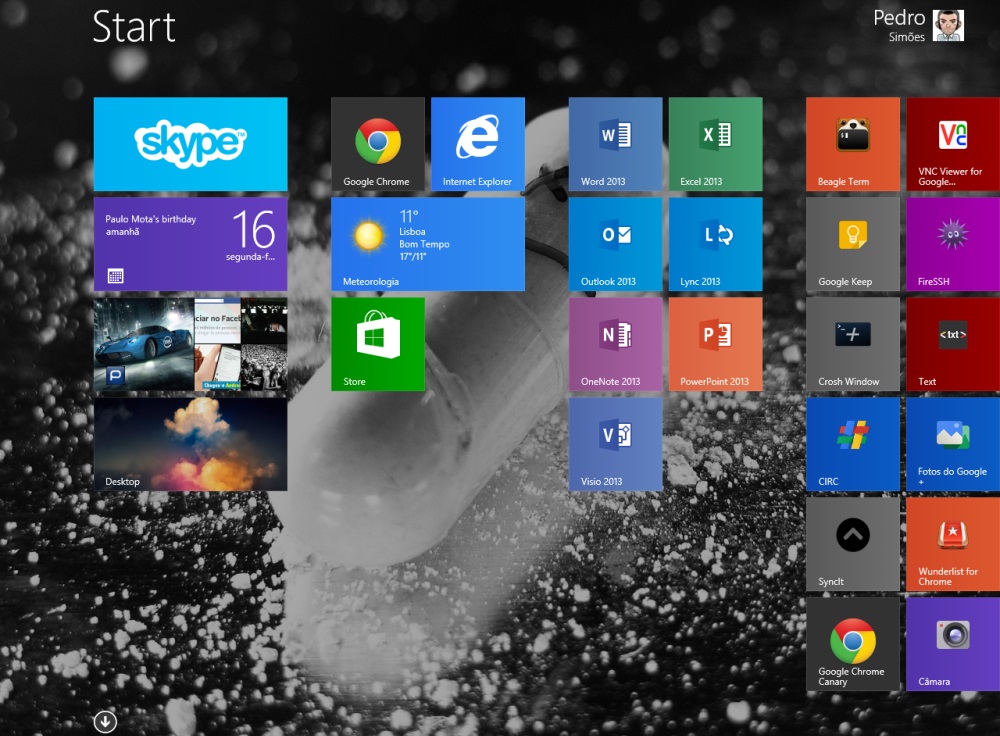Launch FireSSH tile
The height and width of the screenshot is (736, 1000).
coord(953,244)
